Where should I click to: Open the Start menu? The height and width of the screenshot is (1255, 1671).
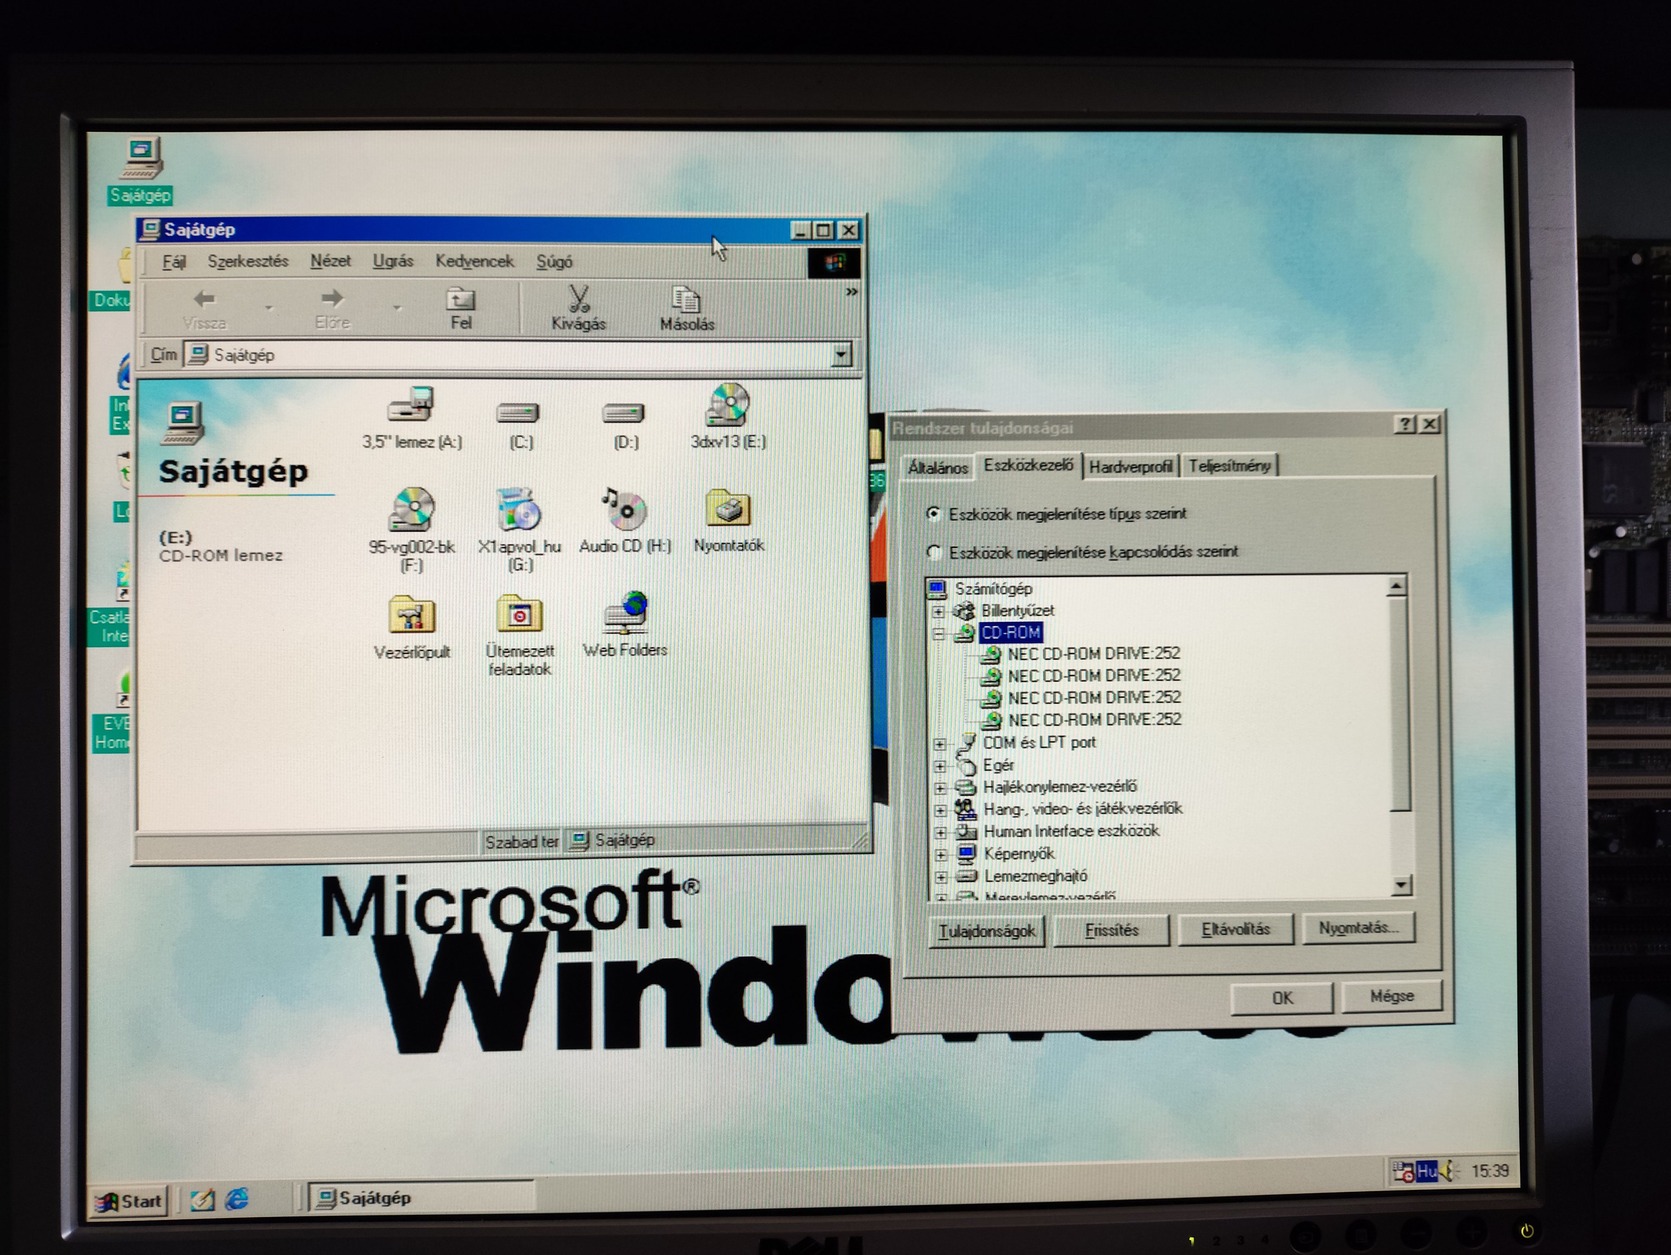pos(129,1201)
